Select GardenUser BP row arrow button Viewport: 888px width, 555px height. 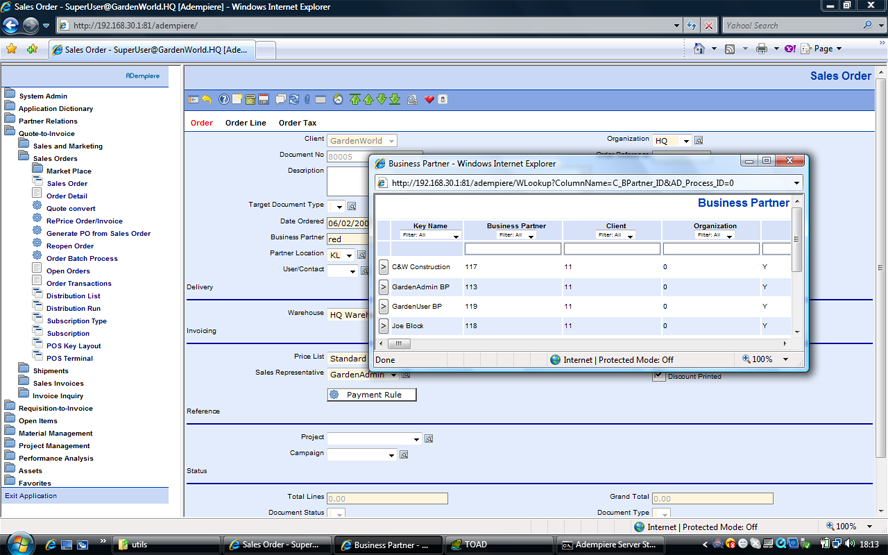pos(383,306)
